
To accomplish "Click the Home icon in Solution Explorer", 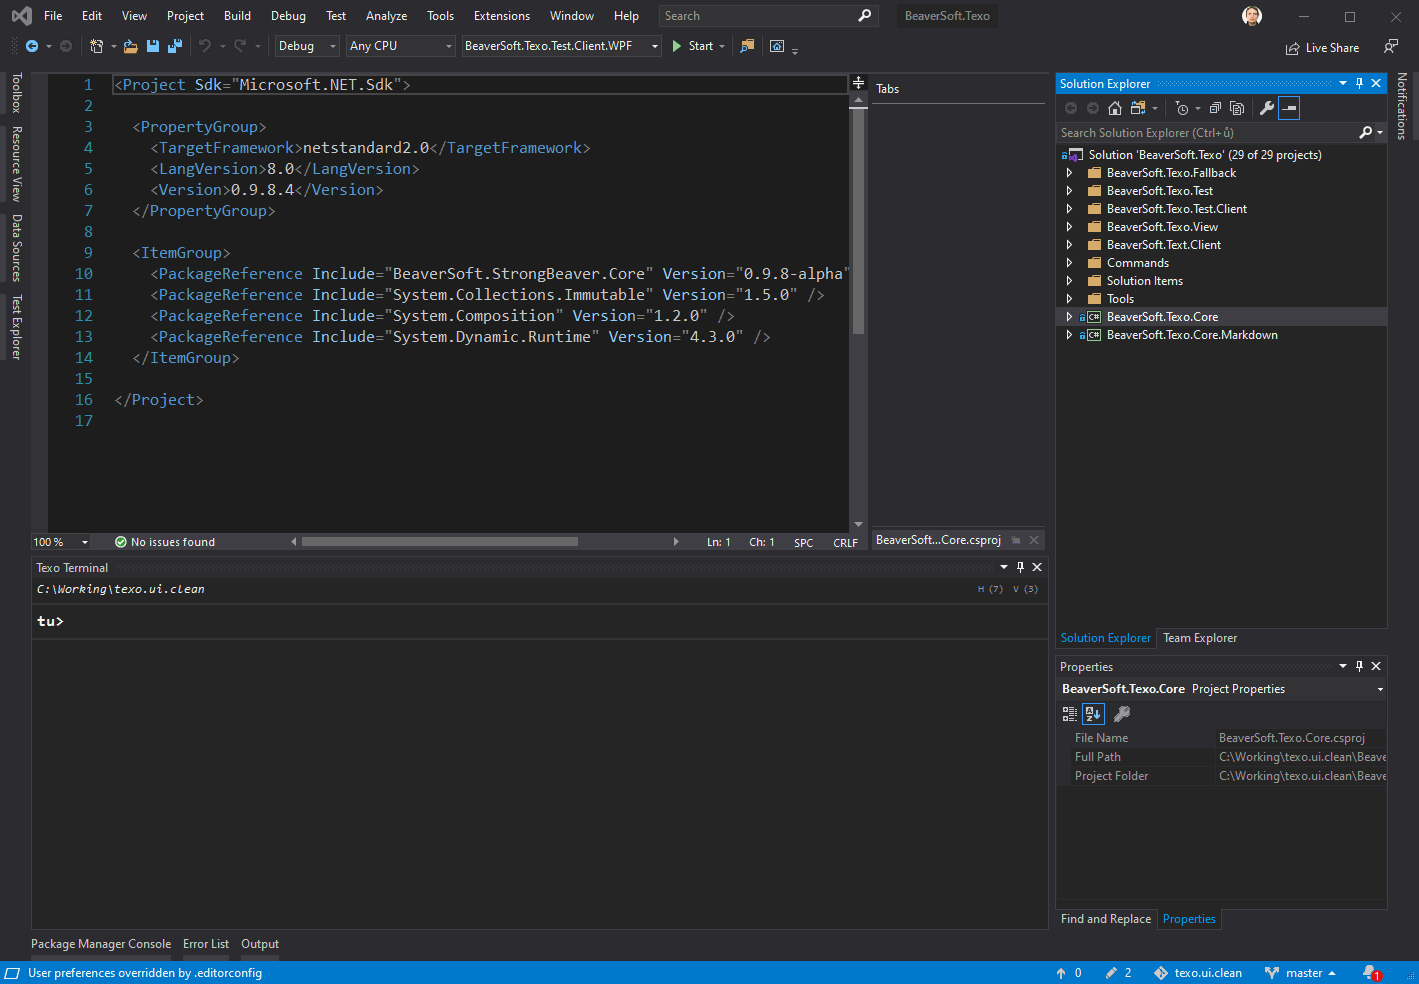I will (1115, 108).
